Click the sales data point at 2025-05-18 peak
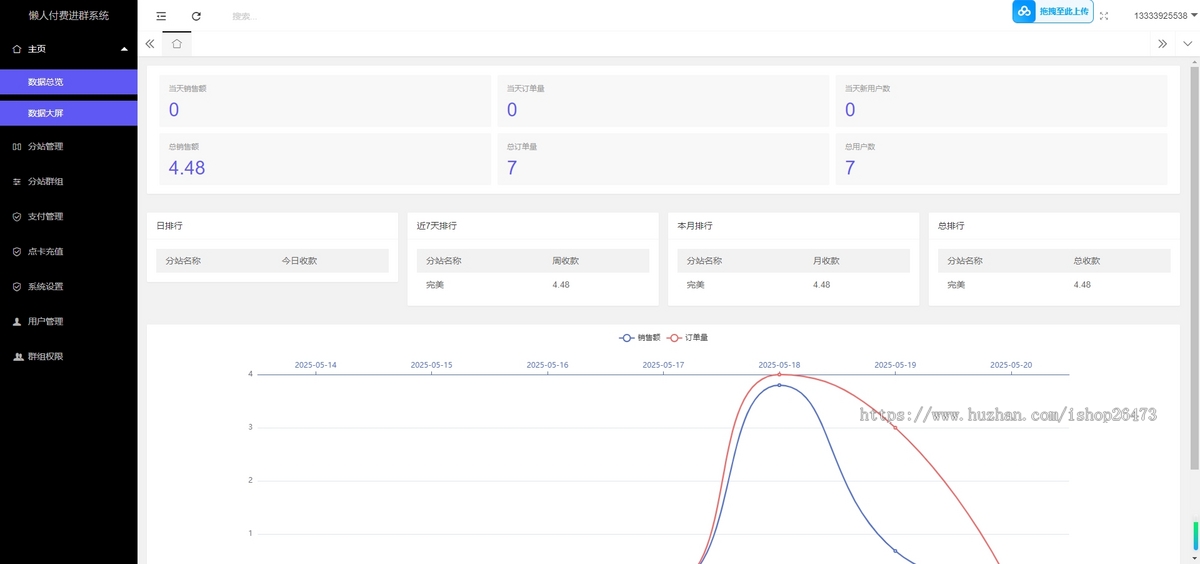Viewport: 1200px width, 564px height. 779,385
